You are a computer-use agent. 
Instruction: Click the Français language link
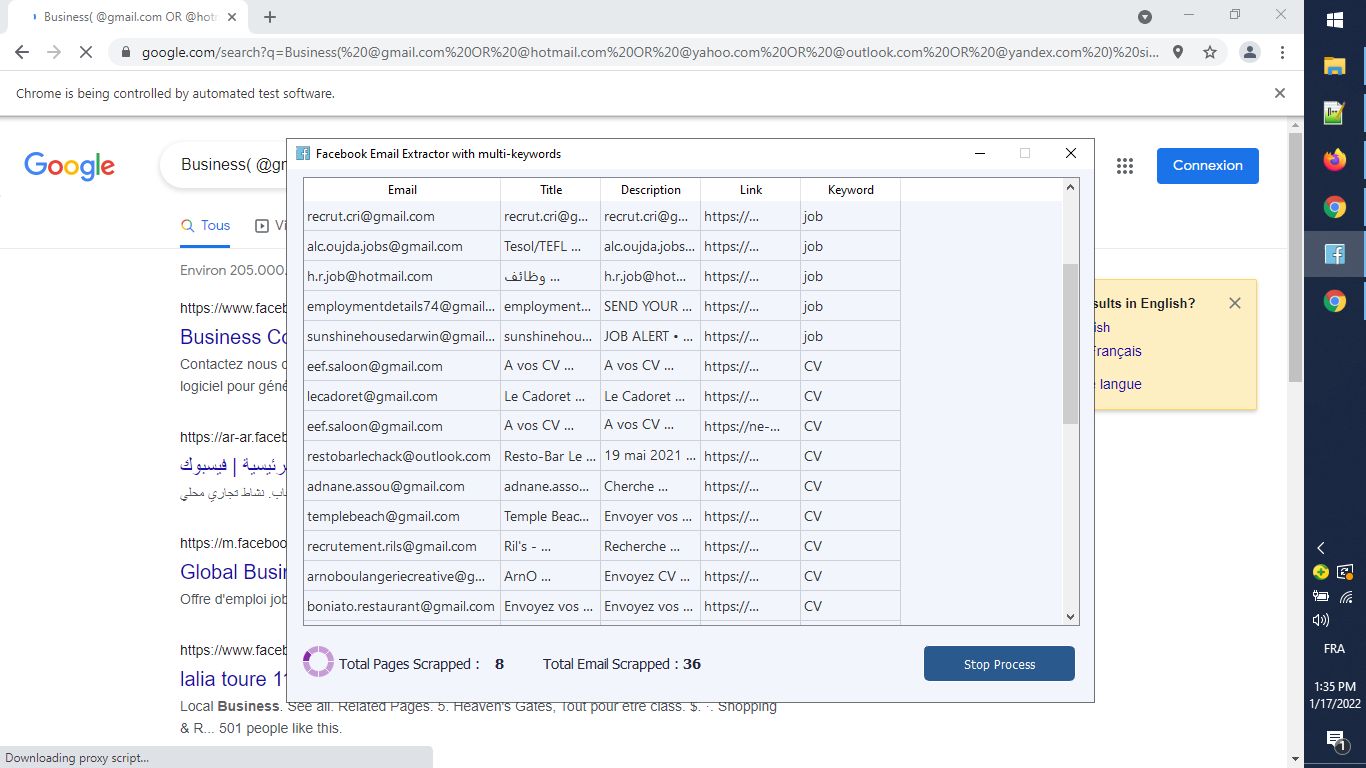point(1116,351)
